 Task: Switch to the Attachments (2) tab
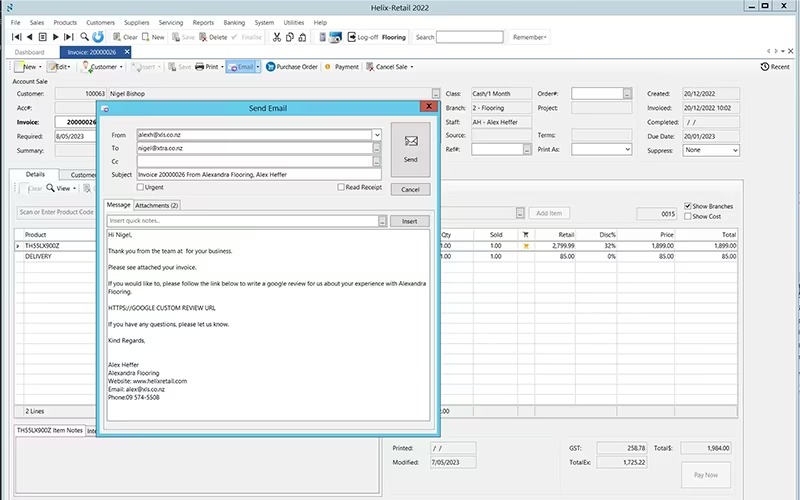tap(157, 205)
